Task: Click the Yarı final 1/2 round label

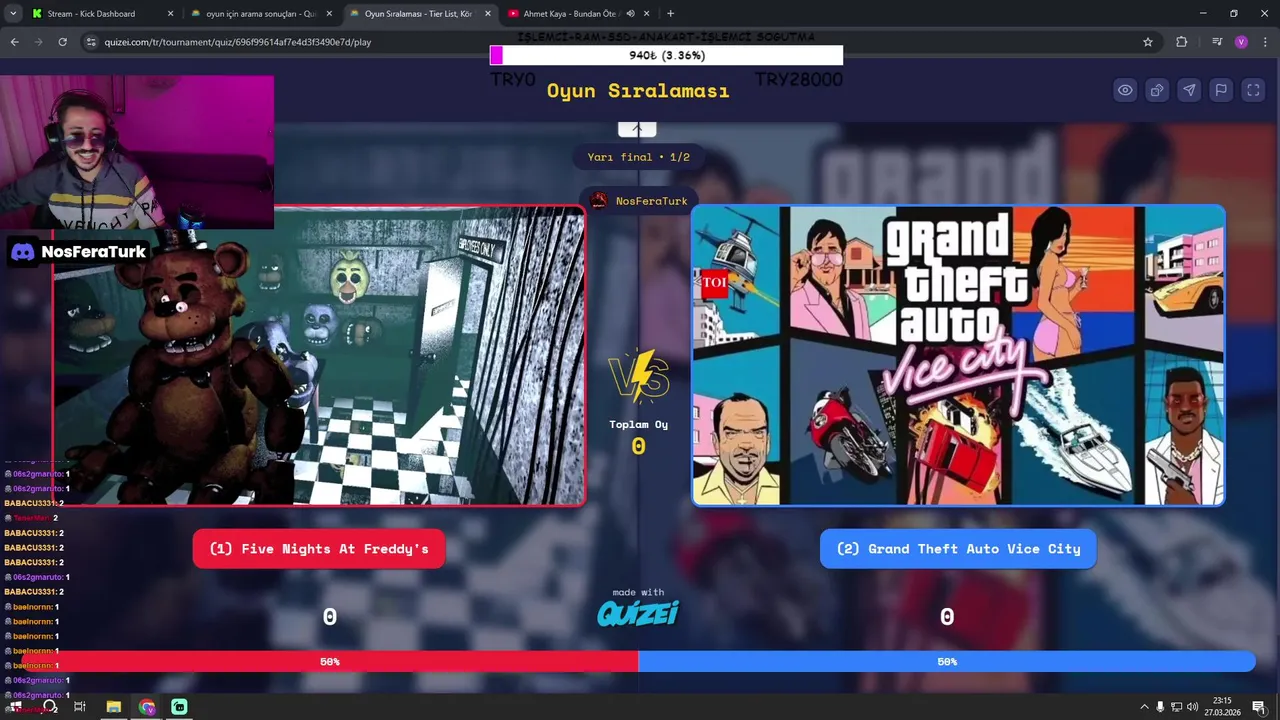Action: pos(638,157)
